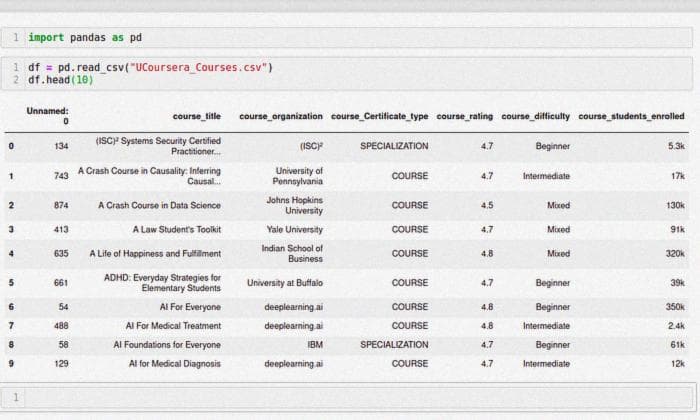The image size is (700, 420).
Task: Click the 'IBM' organization cell
Action: click(x=315, y=345)
